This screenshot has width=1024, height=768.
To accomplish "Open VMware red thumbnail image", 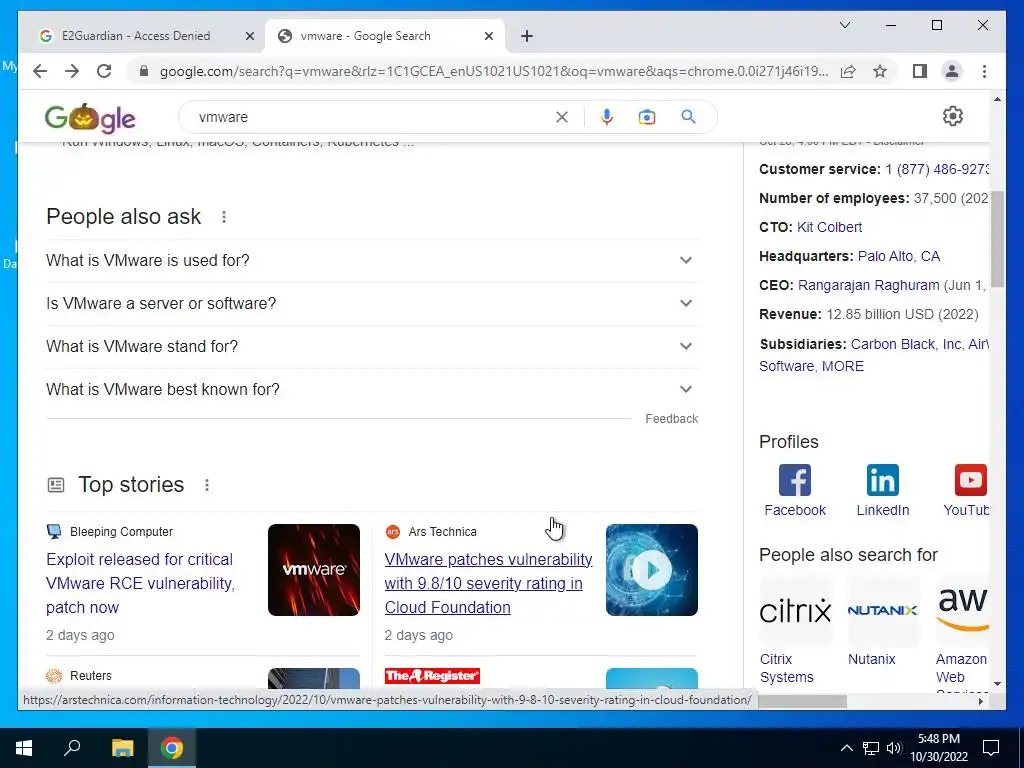I will click(313, 570).
